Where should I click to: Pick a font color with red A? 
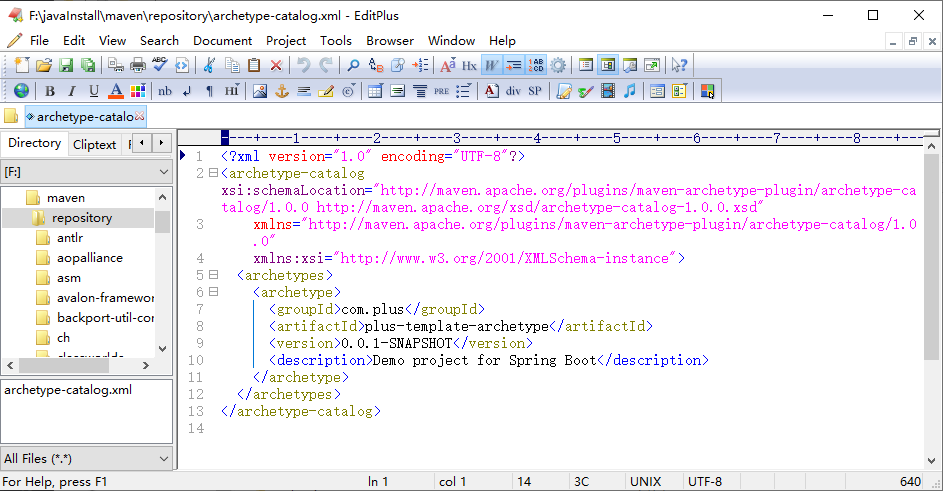click(116, 91)
